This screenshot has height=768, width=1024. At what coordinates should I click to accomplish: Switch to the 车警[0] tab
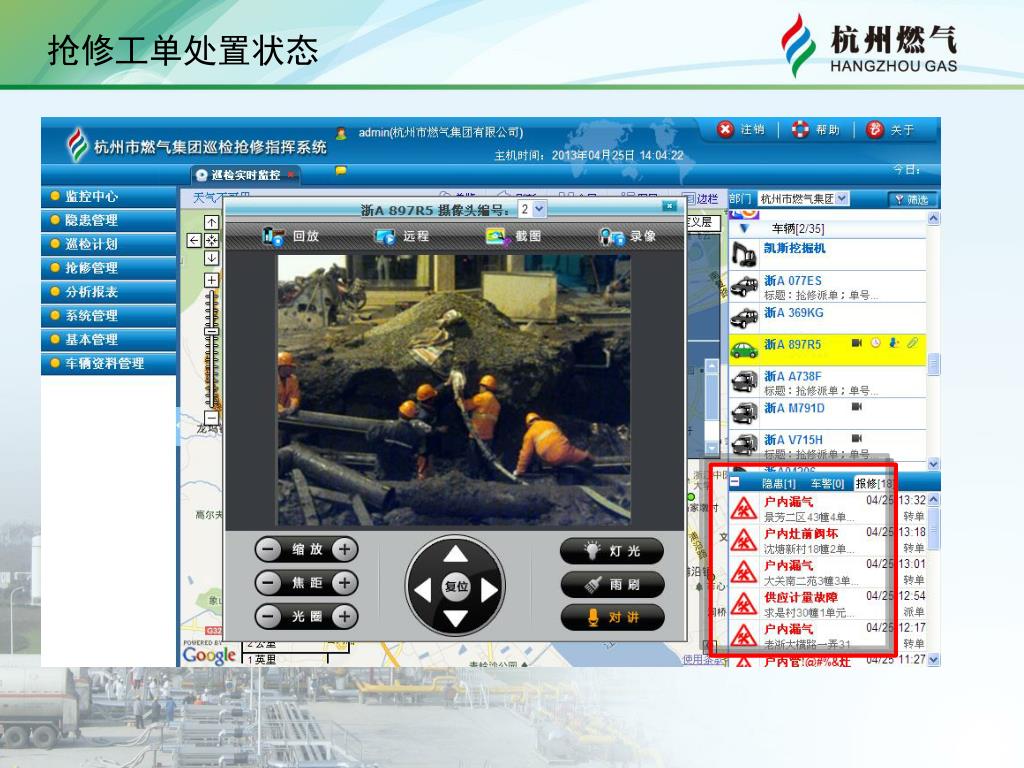827,484
